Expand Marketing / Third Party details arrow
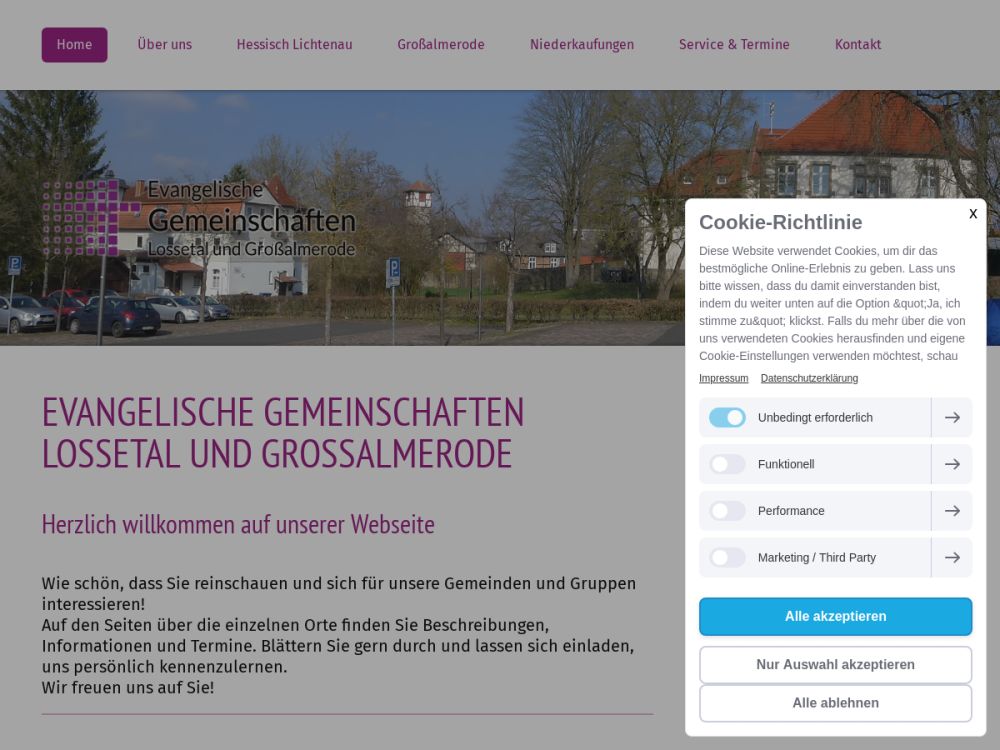This screenshot has width=1000, height=750. click(x=952, y=558)
